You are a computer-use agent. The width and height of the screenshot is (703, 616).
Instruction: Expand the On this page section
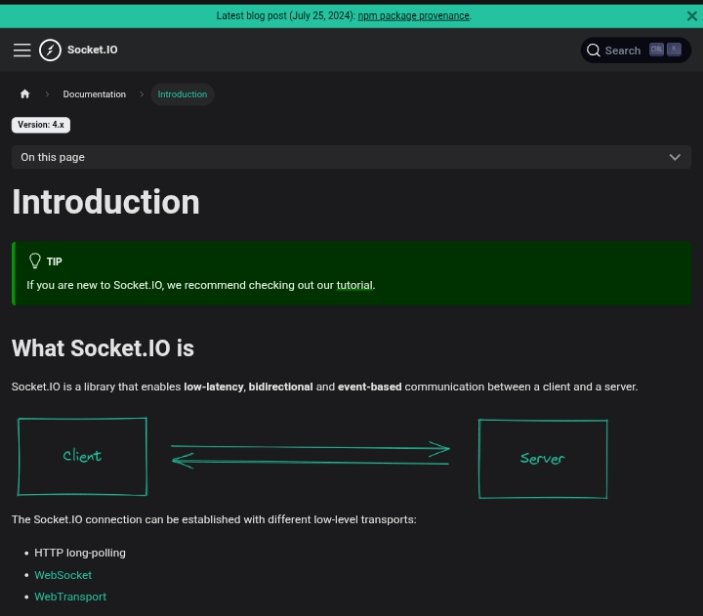tap(351, 157)
